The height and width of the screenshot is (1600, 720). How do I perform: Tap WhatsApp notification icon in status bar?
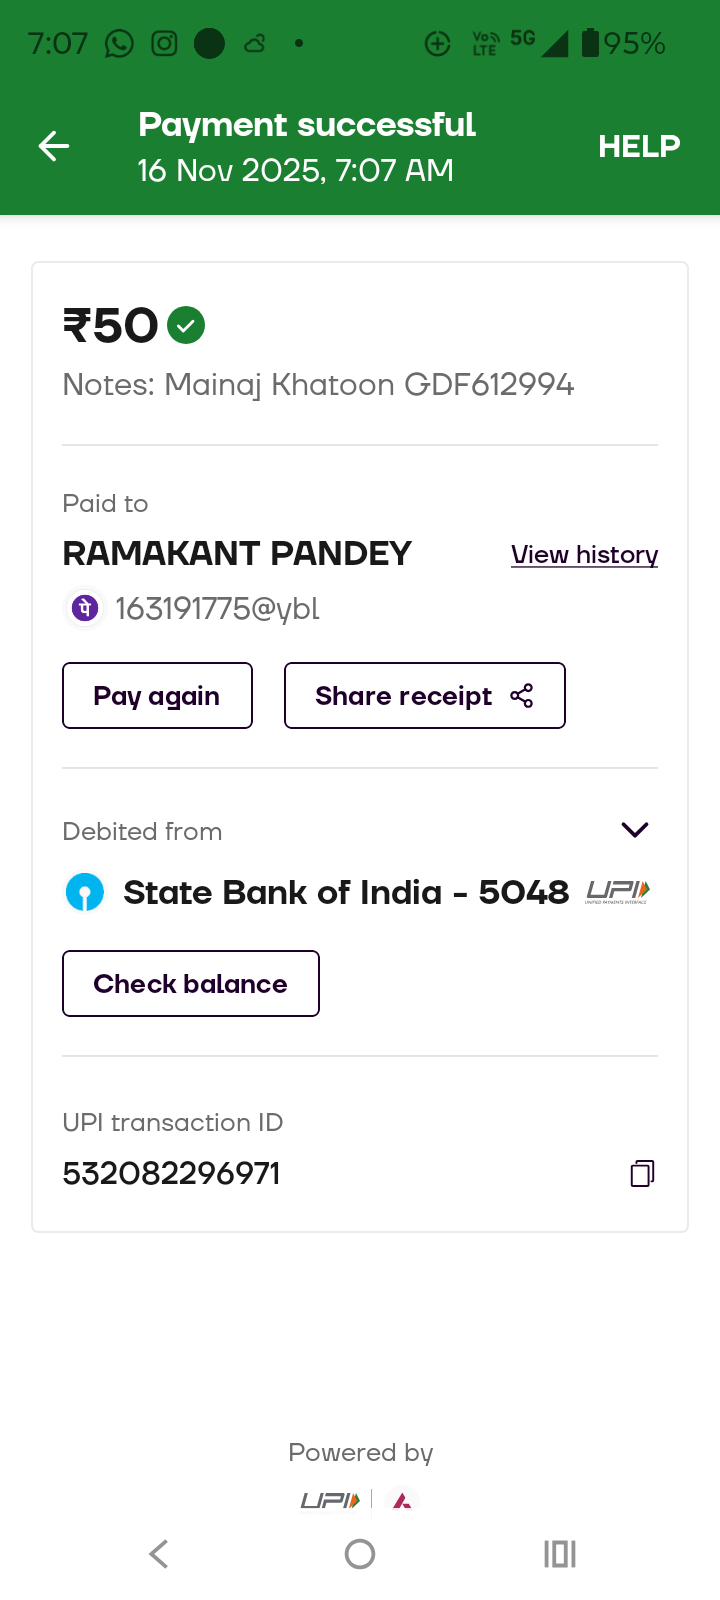(119, 44)
